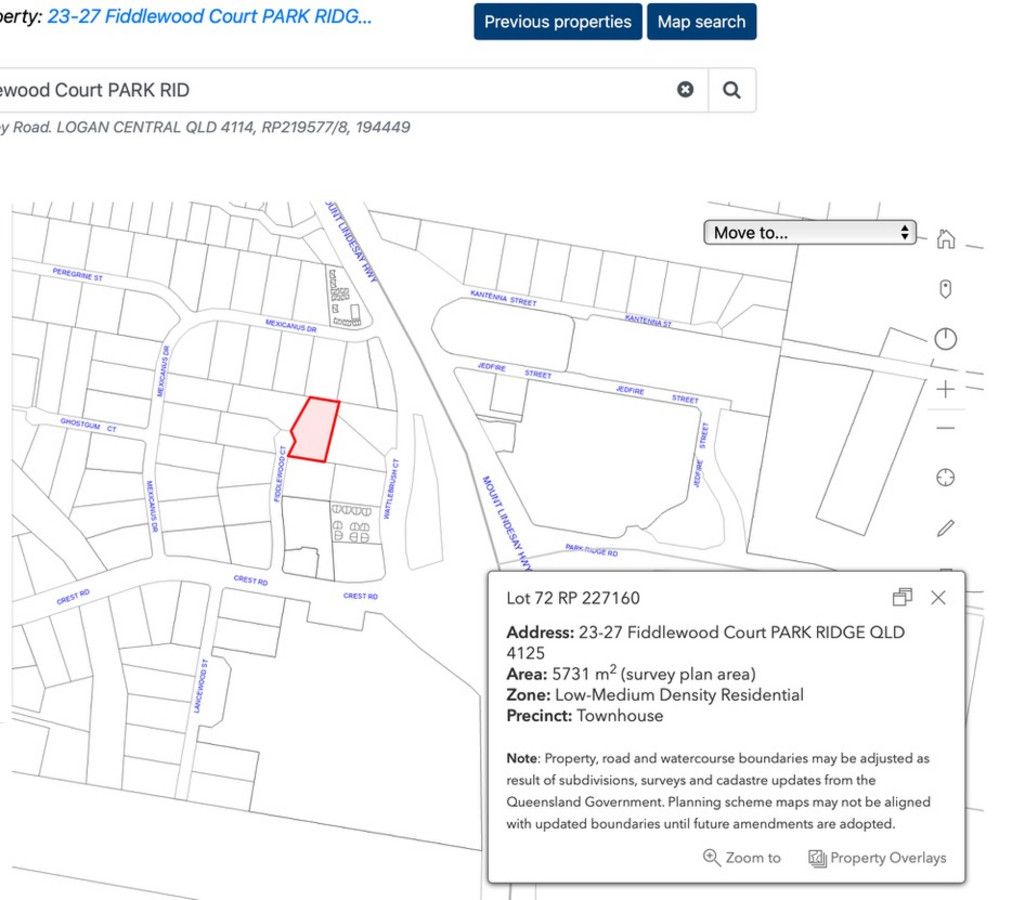The height and width of the screenshot is (900, 1025).
Task: Zoom out with the minus button
Action: [x=945, y=429]
